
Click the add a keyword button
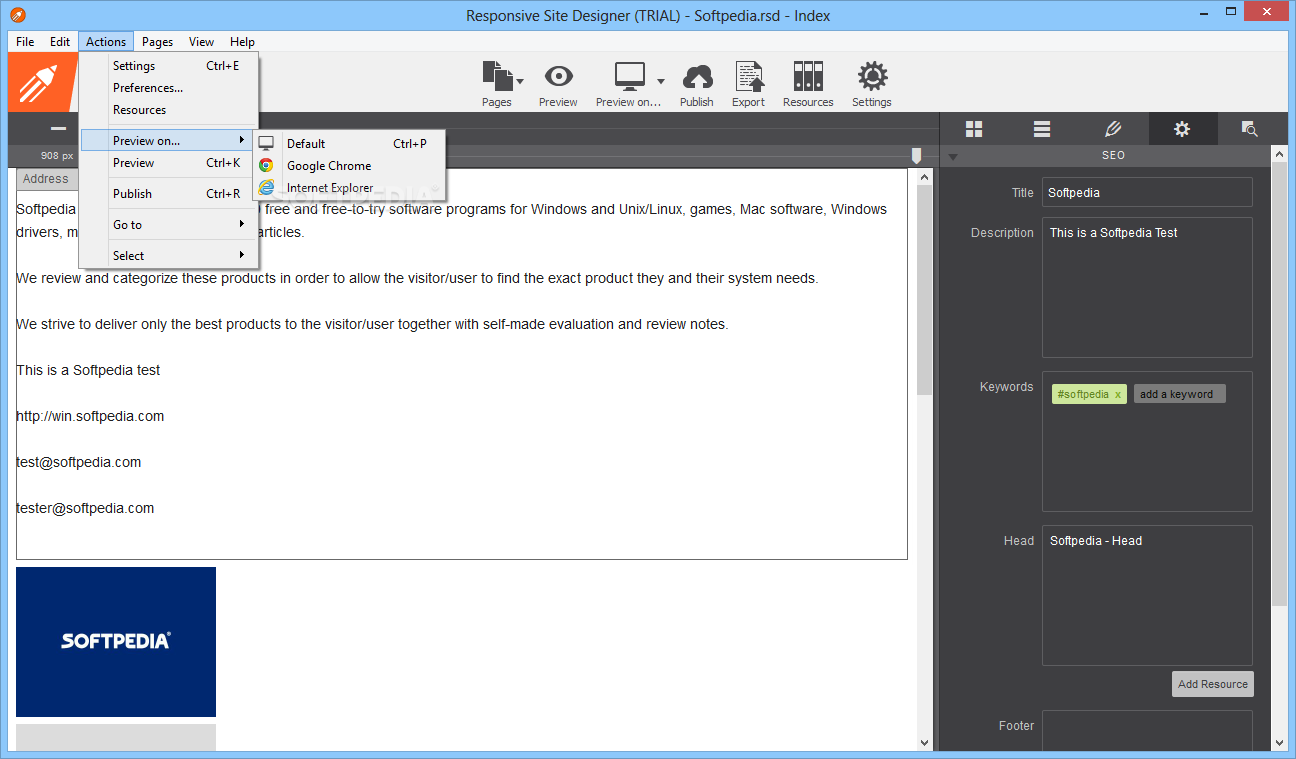coord(1179,394)
